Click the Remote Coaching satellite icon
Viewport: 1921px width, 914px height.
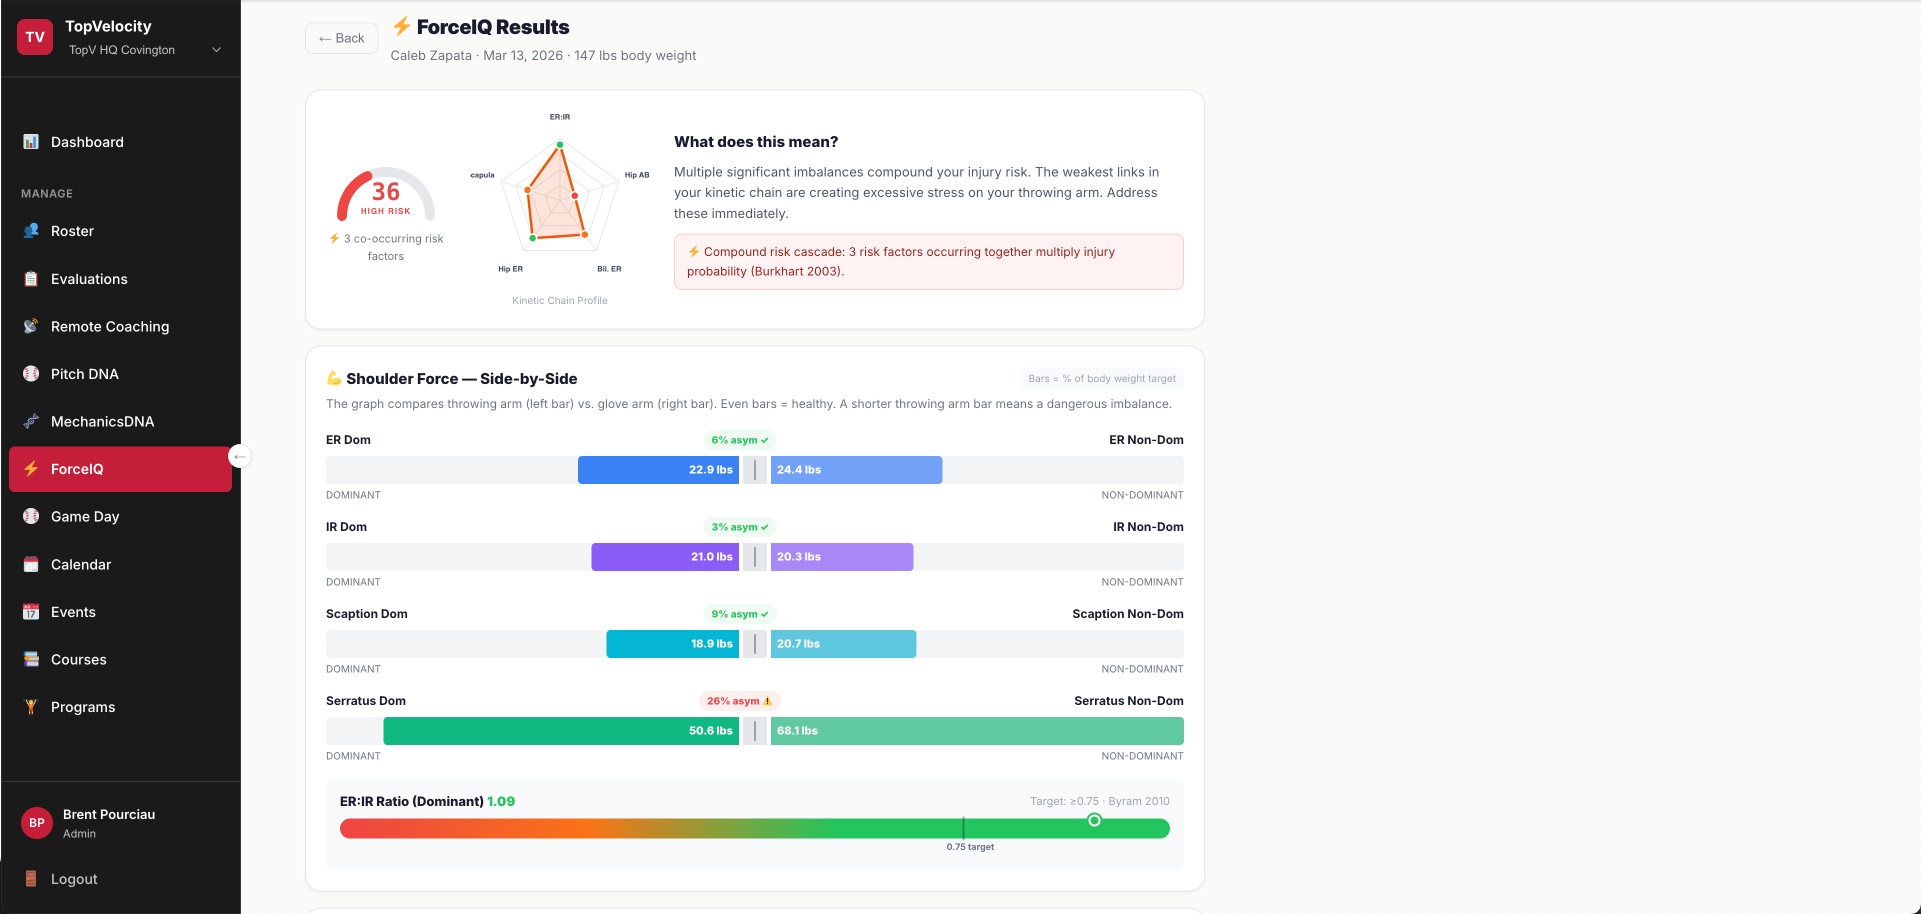(31, 326)
